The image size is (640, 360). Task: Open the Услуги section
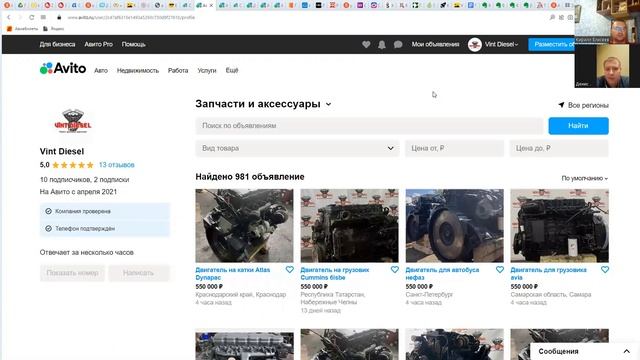[x=207, y=70]
